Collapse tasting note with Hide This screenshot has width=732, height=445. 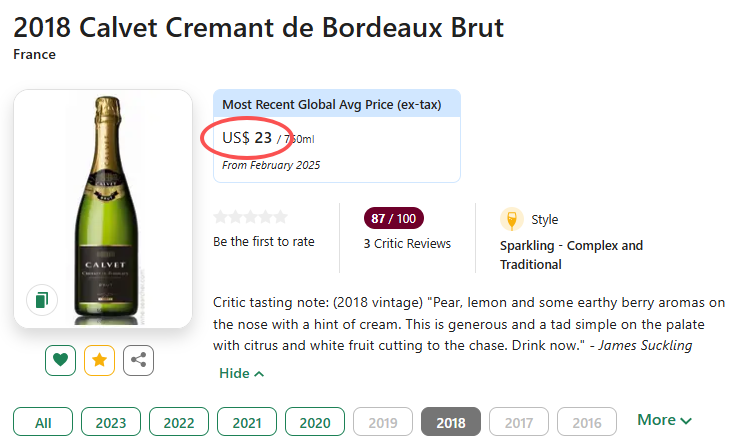point(242,373)
